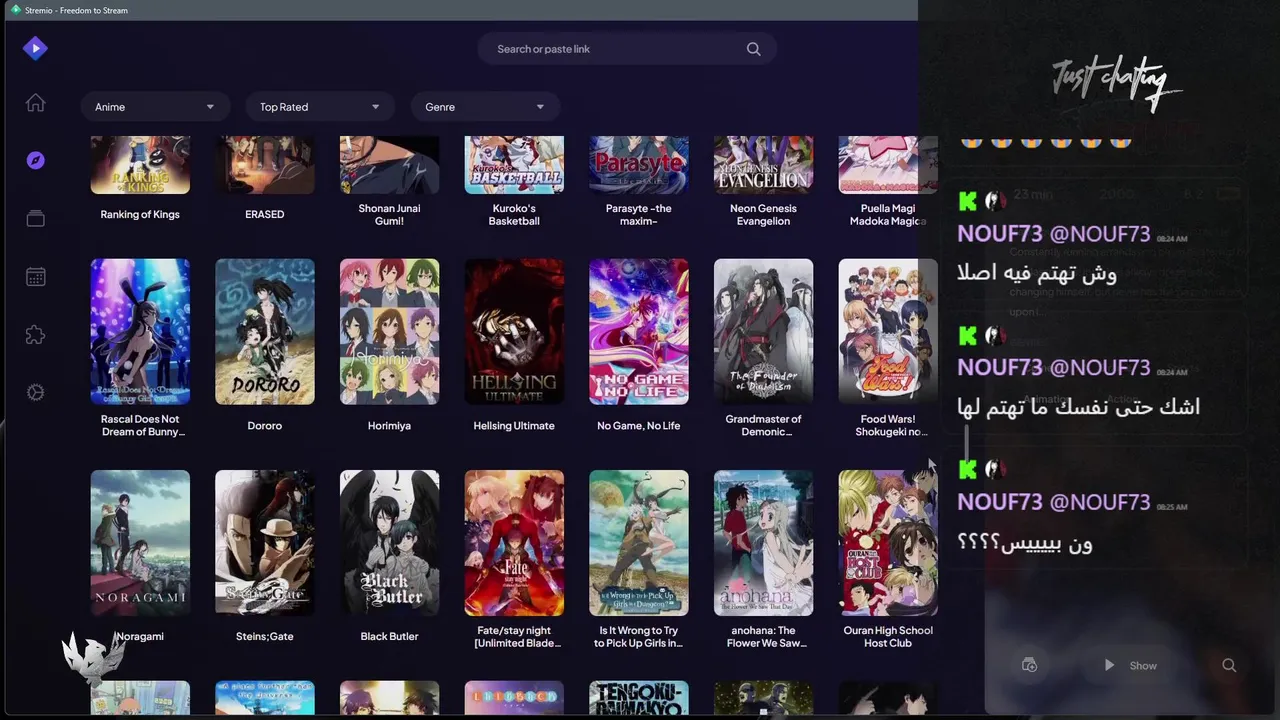Open Grandmaster of Demonic poster

point(763,332)
